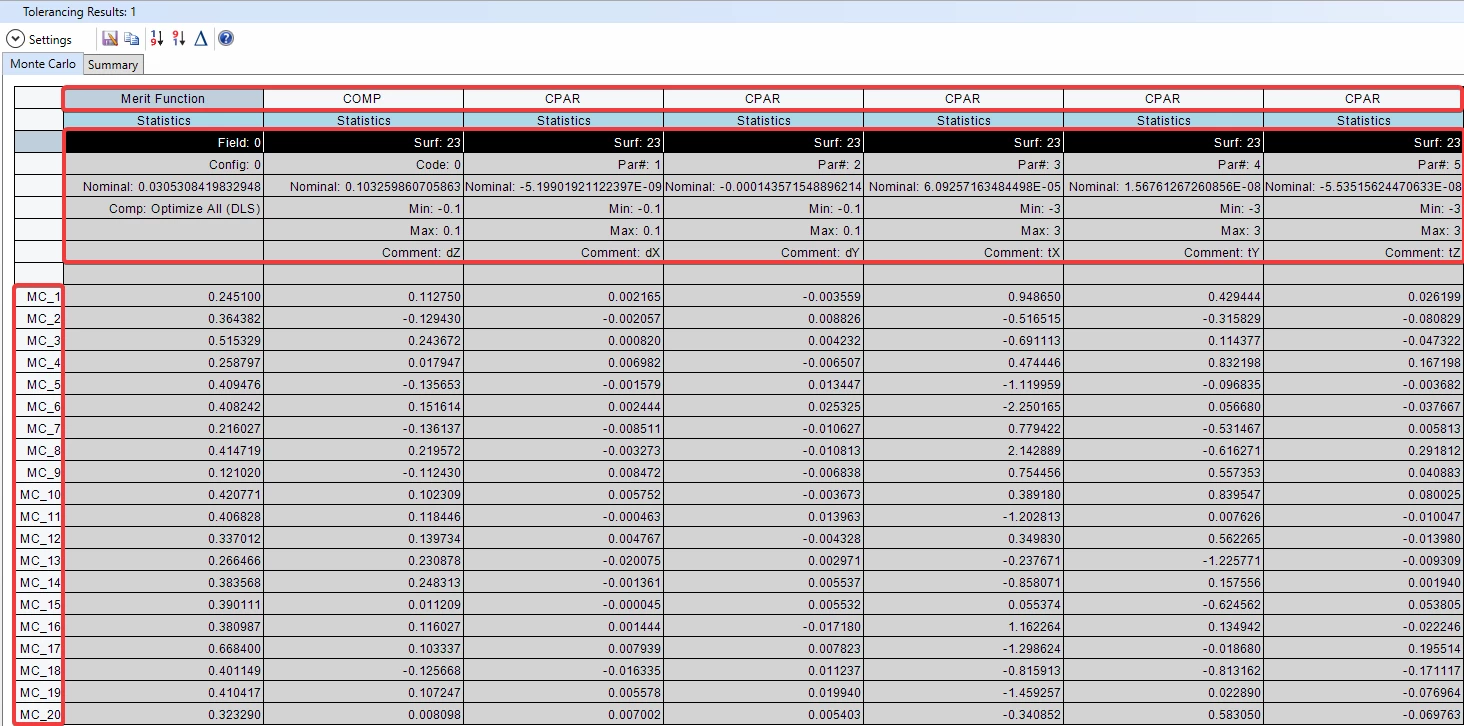Click the COMP value 0.243672
This screenshot has width=1464, height=726.
click(363, 341)
